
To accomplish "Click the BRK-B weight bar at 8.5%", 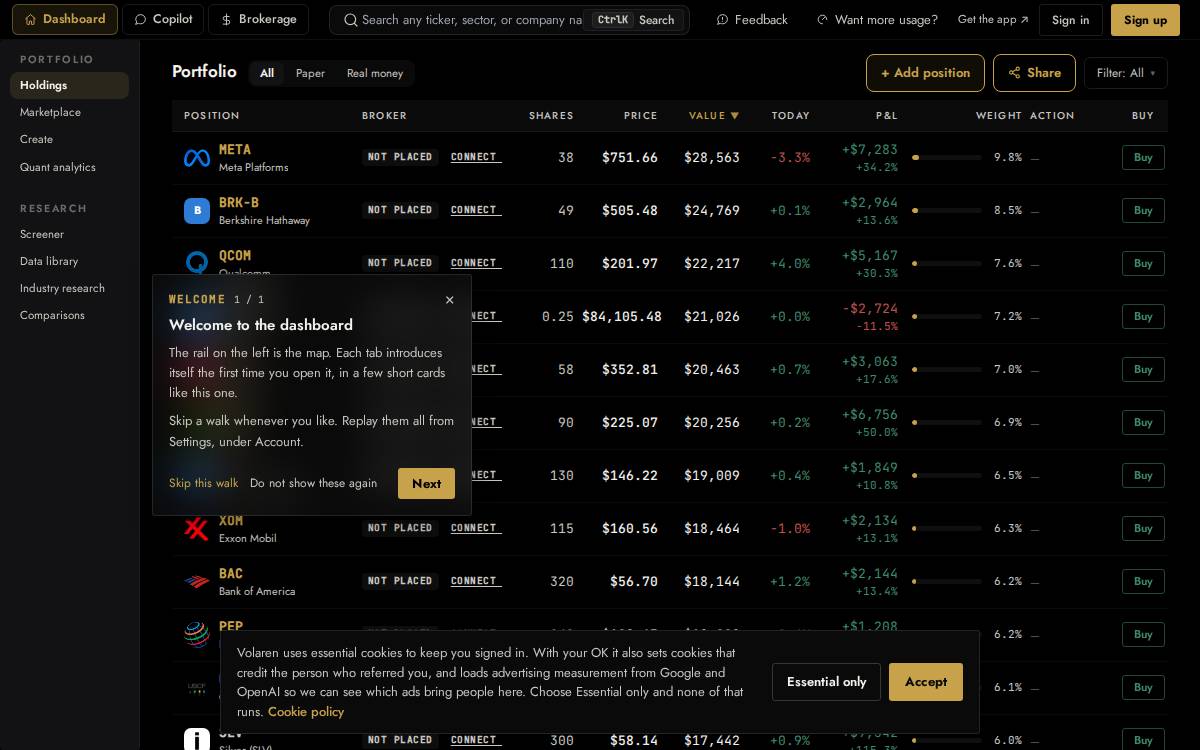I will [947, 210].
